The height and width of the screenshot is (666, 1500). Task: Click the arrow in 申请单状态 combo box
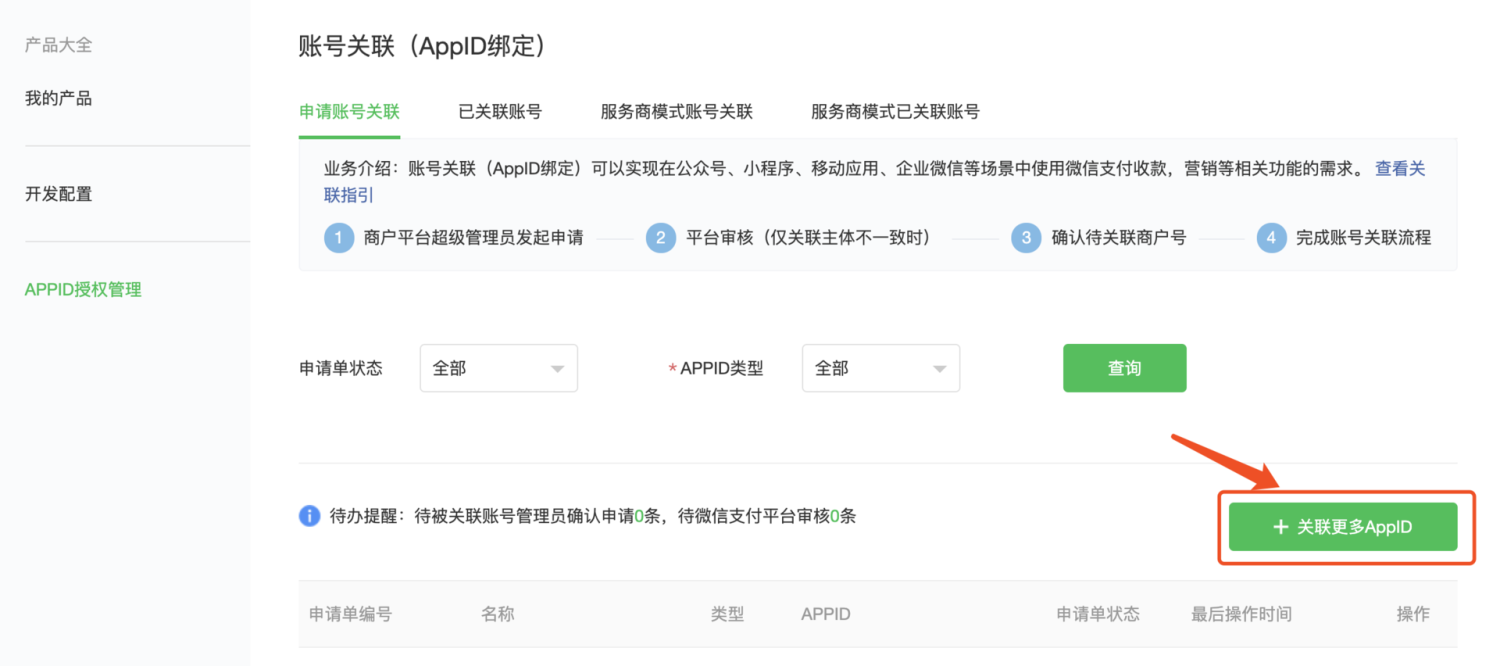(x=557, y=369)
